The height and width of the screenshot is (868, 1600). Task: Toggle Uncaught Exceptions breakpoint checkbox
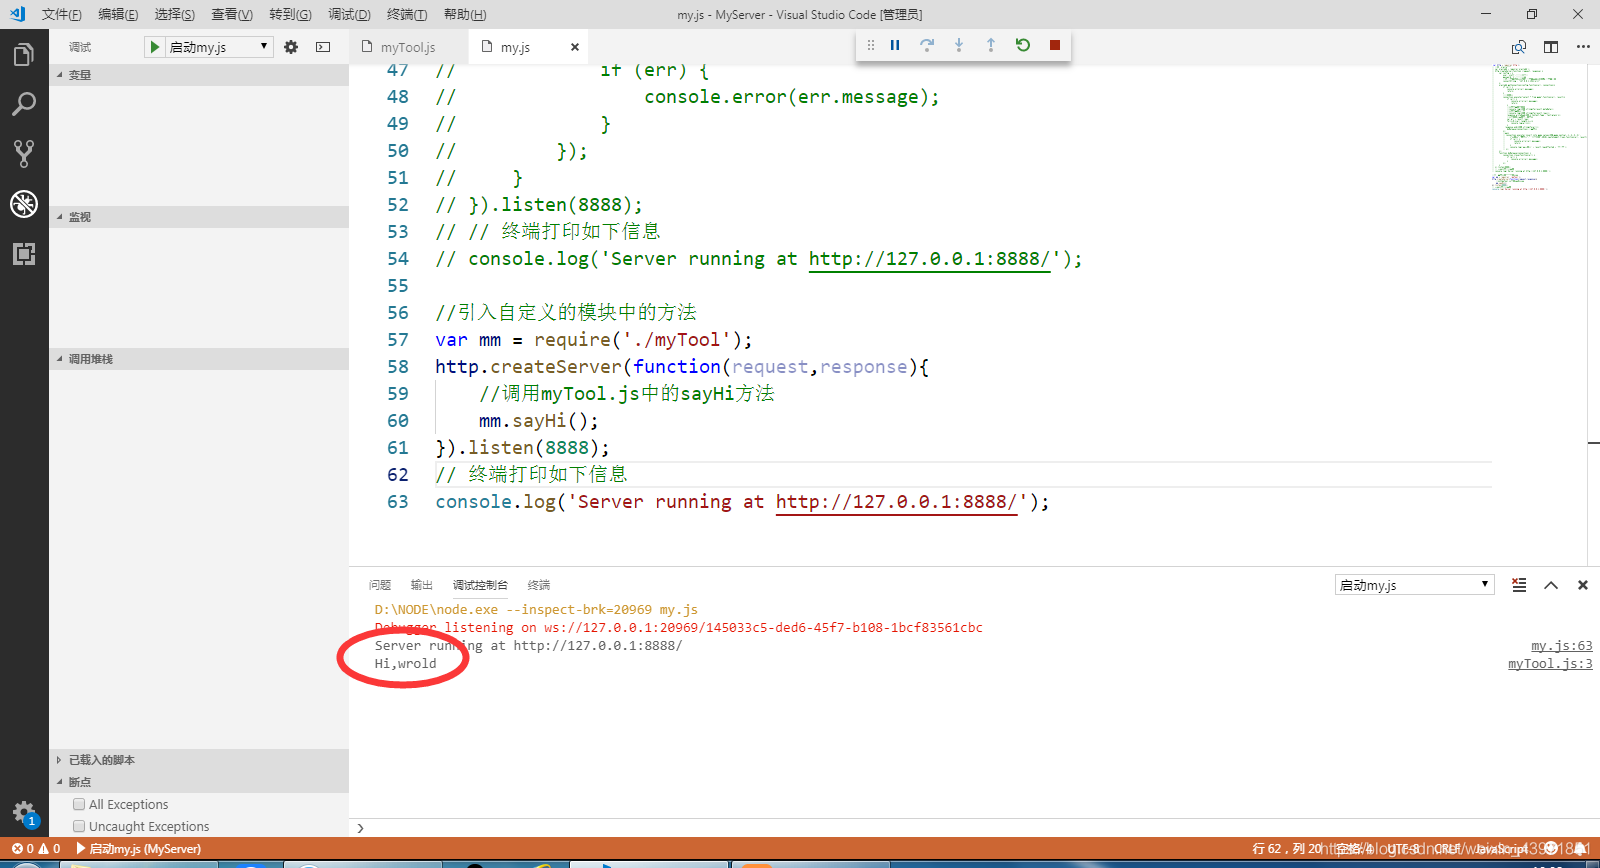coord(79,826)
